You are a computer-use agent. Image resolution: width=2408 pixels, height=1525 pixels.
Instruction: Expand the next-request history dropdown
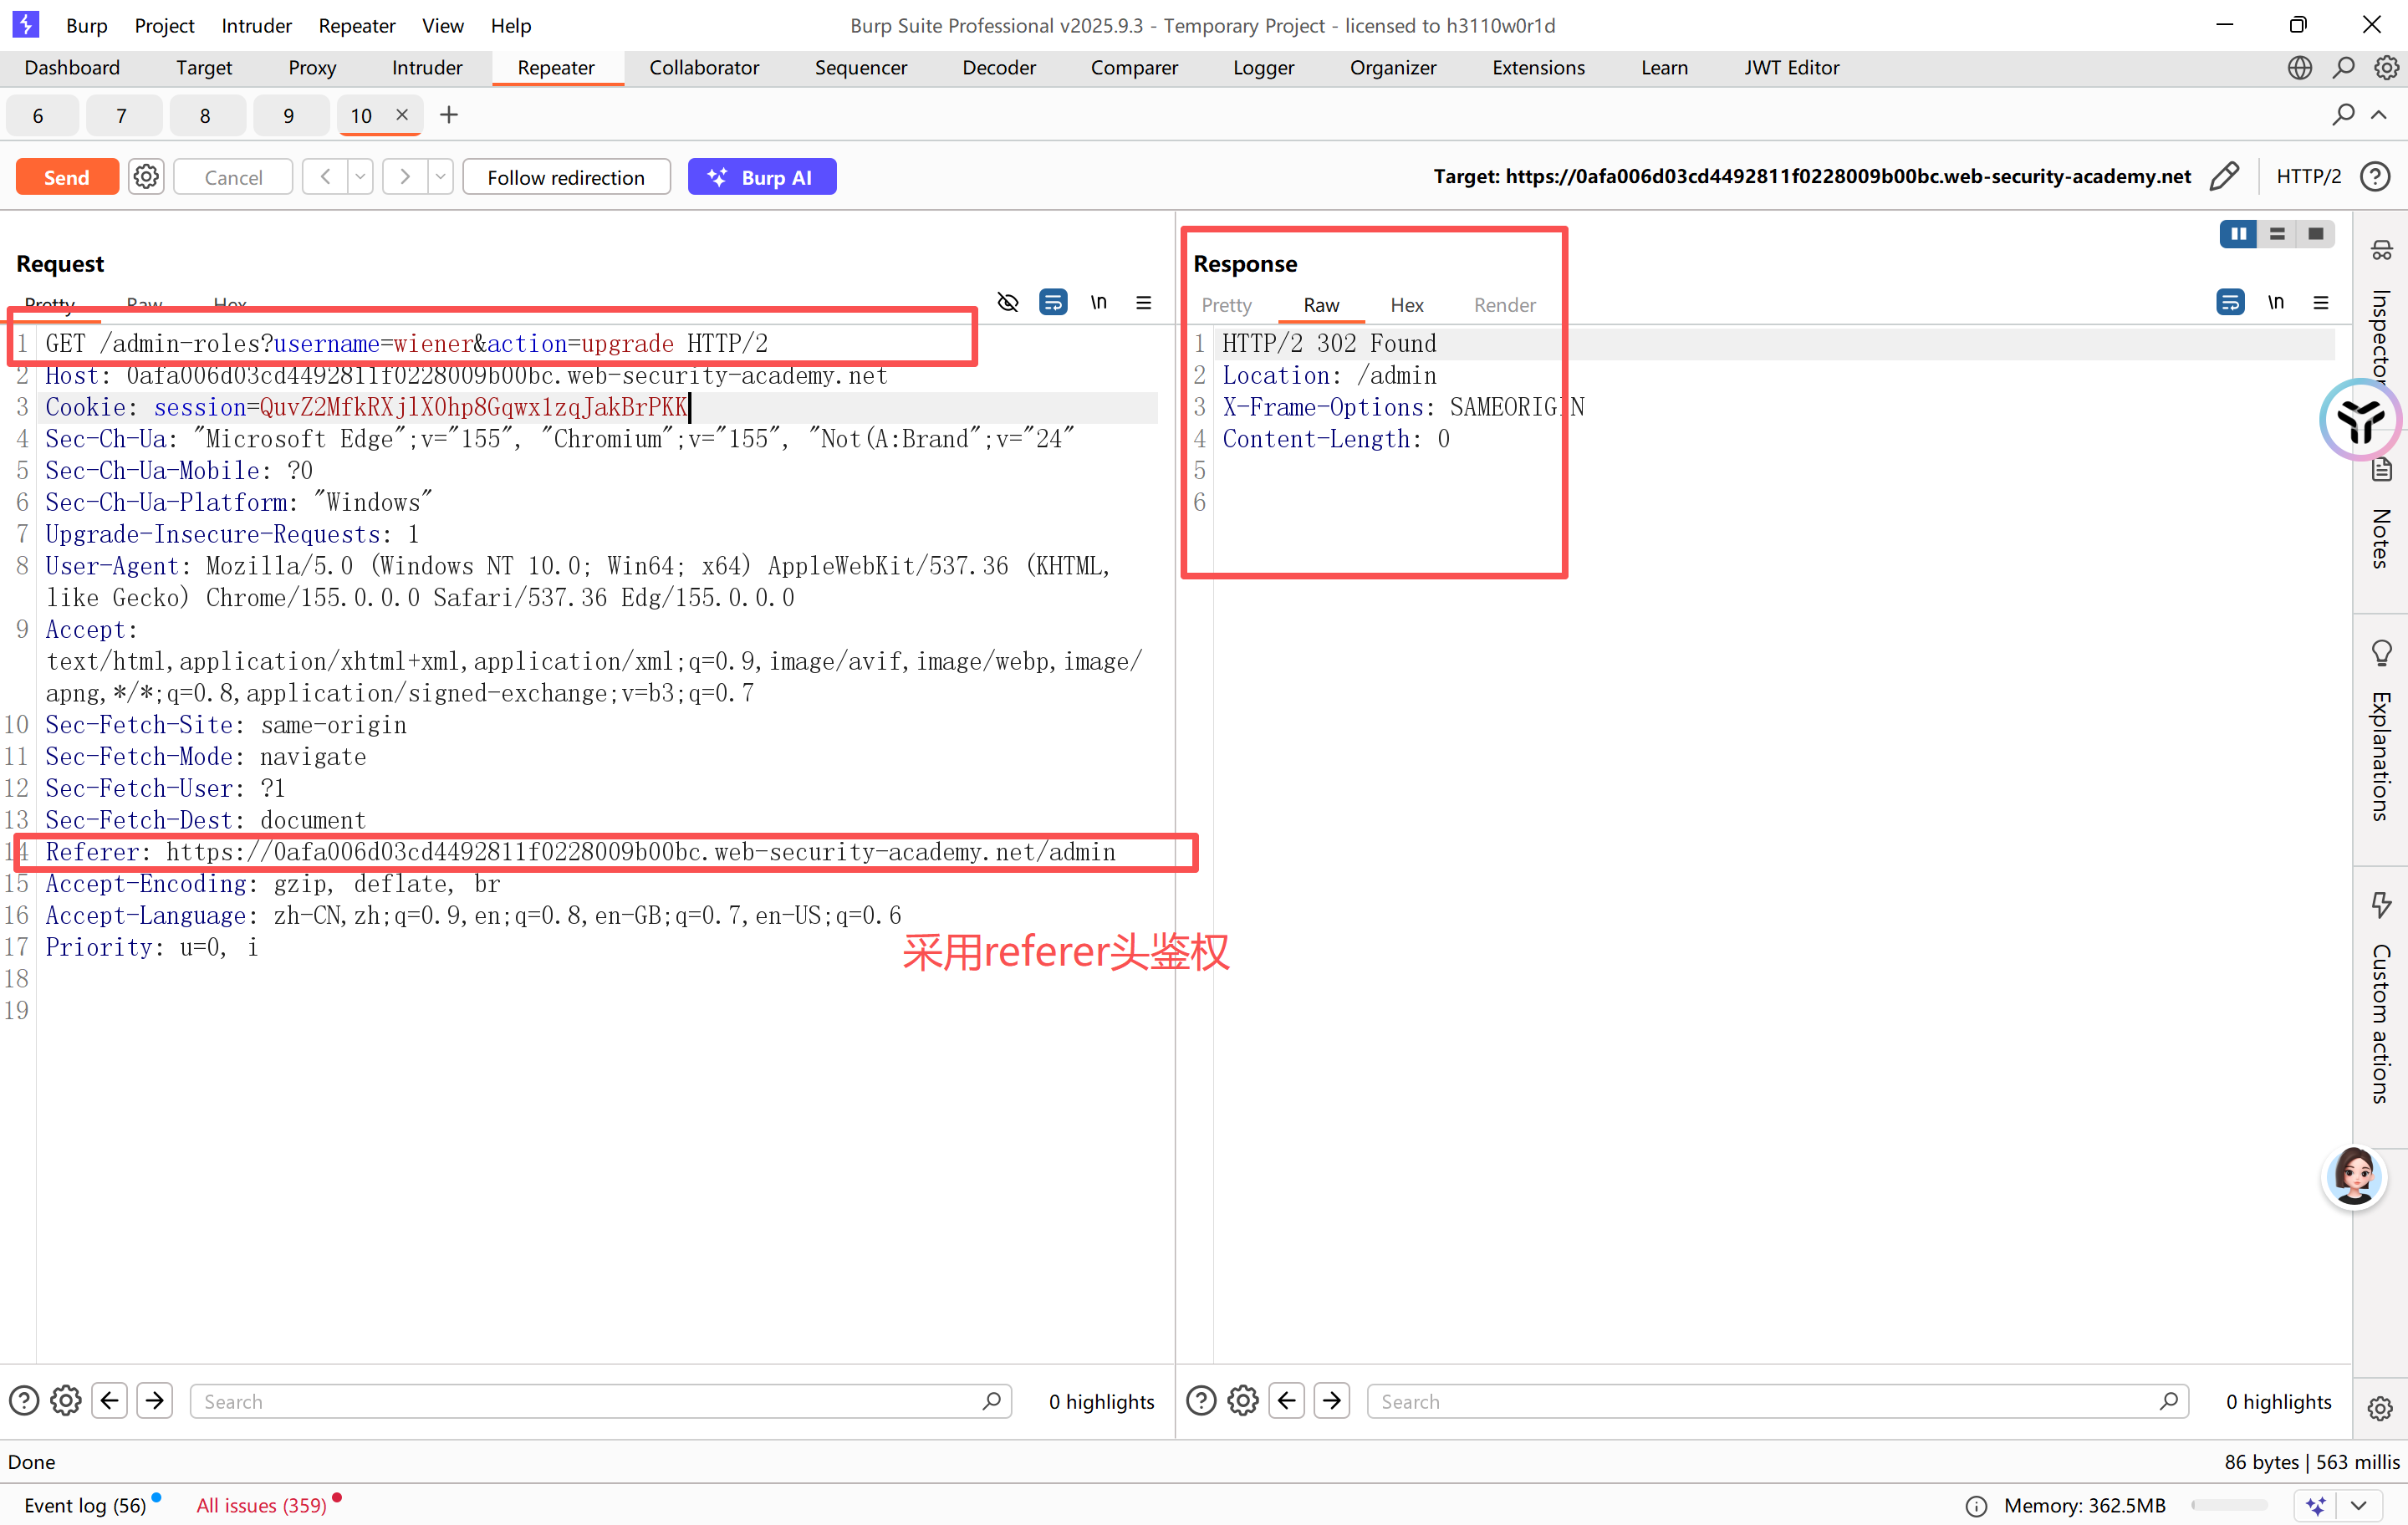coord(440,177)
